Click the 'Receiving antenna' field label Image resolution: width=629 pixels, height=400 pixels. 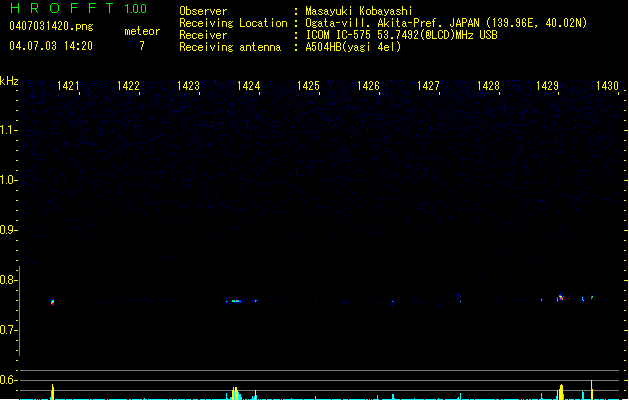(x=230, y=47)
